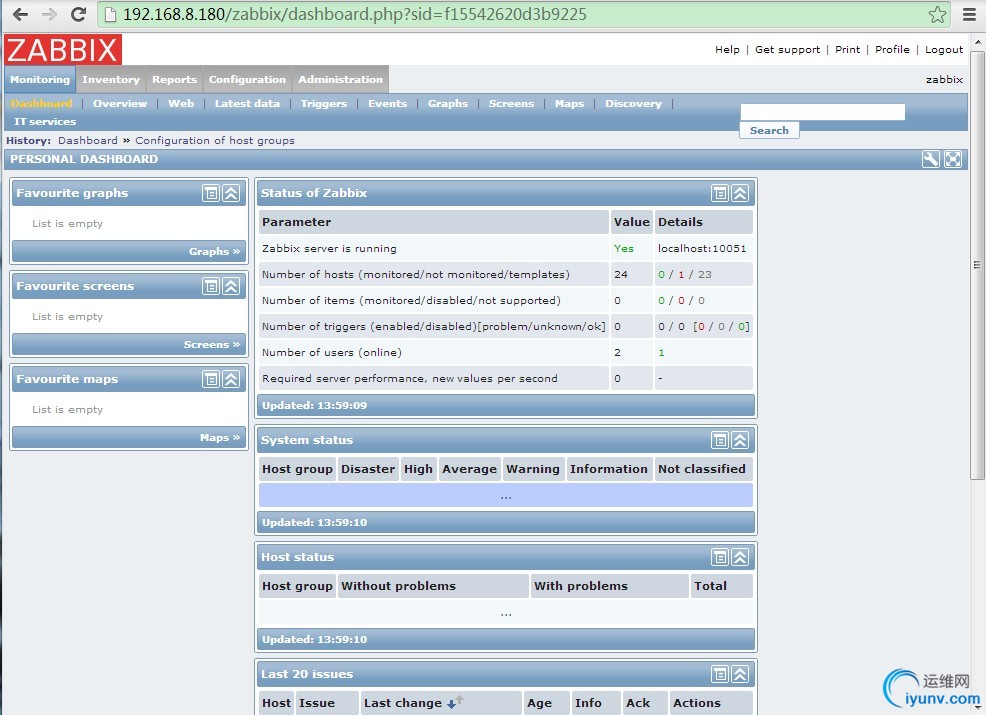
Task: Select Dashboard submenu item
Action: tap(42, 103)
